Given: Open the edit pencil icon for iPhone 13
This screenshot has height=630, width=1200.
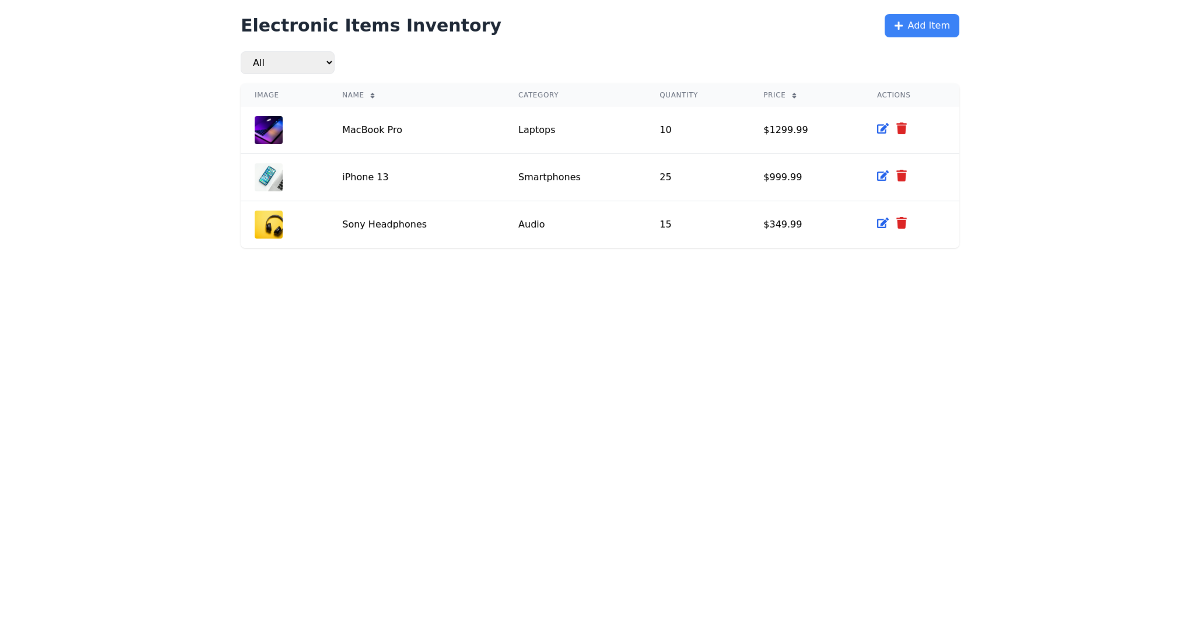Looking at the screenshot, I should 882,176.
